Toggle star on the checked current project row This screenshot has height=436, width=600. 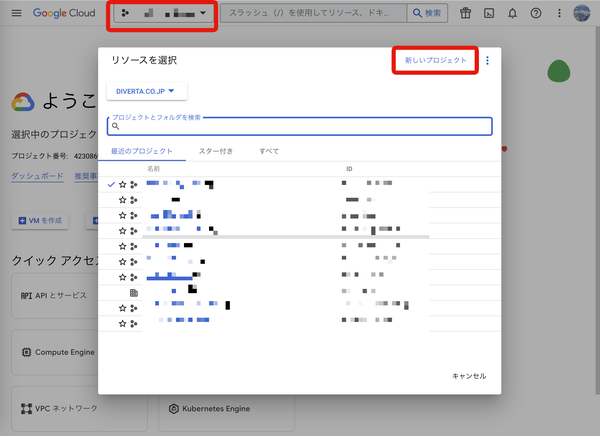(122, 185)
